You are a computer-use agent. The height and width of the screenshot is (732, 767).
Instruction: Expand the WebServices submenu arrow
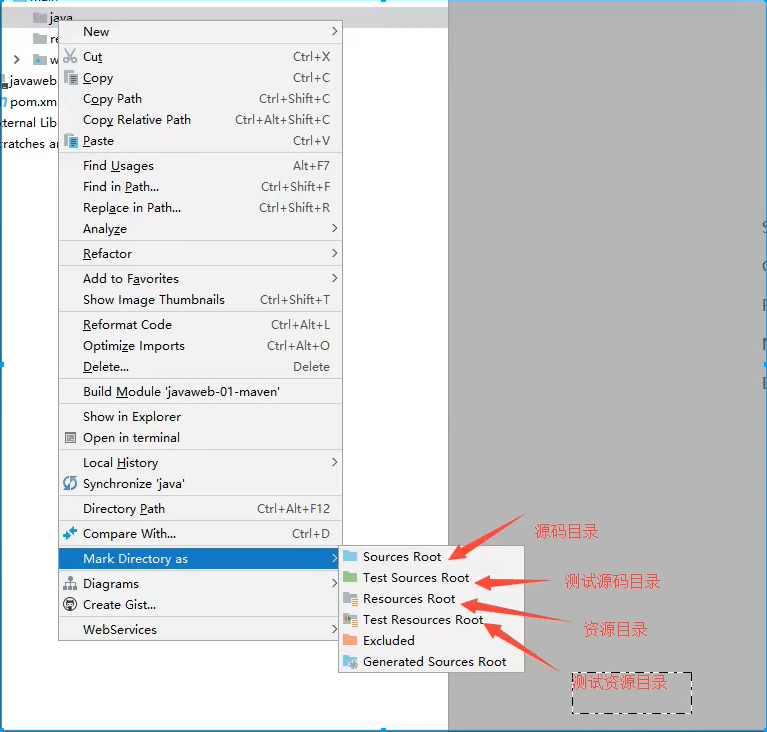[x=335, y=629]
